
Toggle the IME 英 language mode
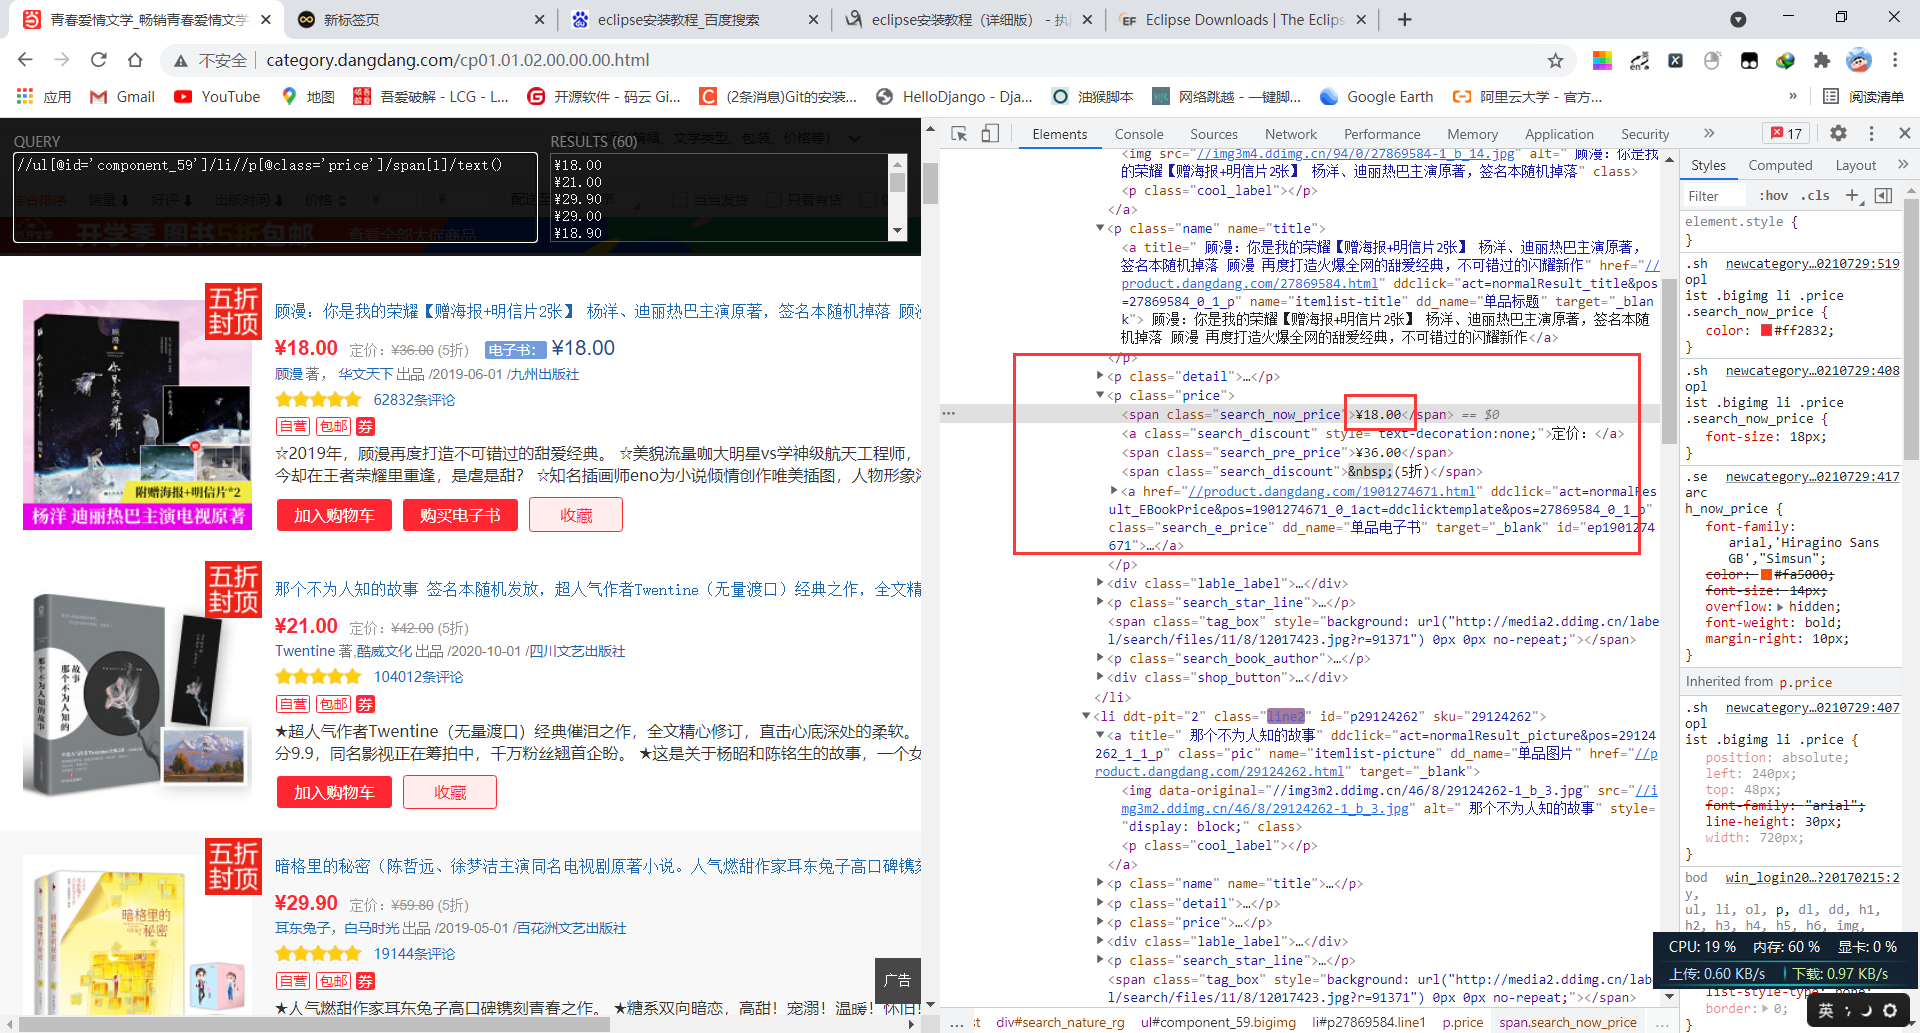click(x=1826, y=1010)
